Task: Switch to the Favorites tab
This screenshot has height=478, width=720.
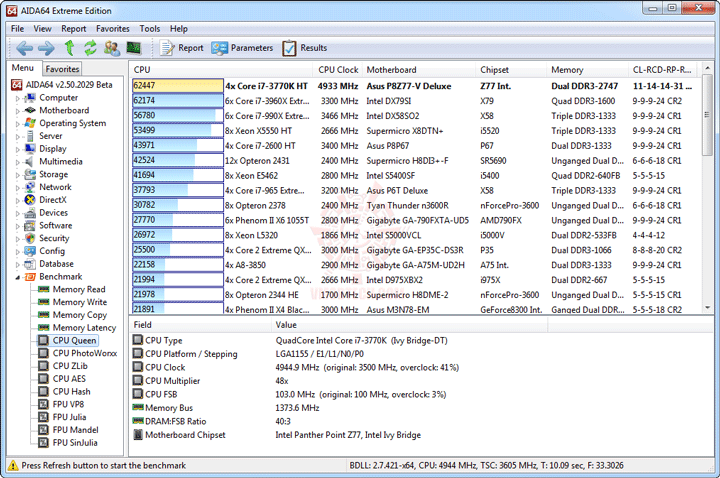Action: [62, 69]
